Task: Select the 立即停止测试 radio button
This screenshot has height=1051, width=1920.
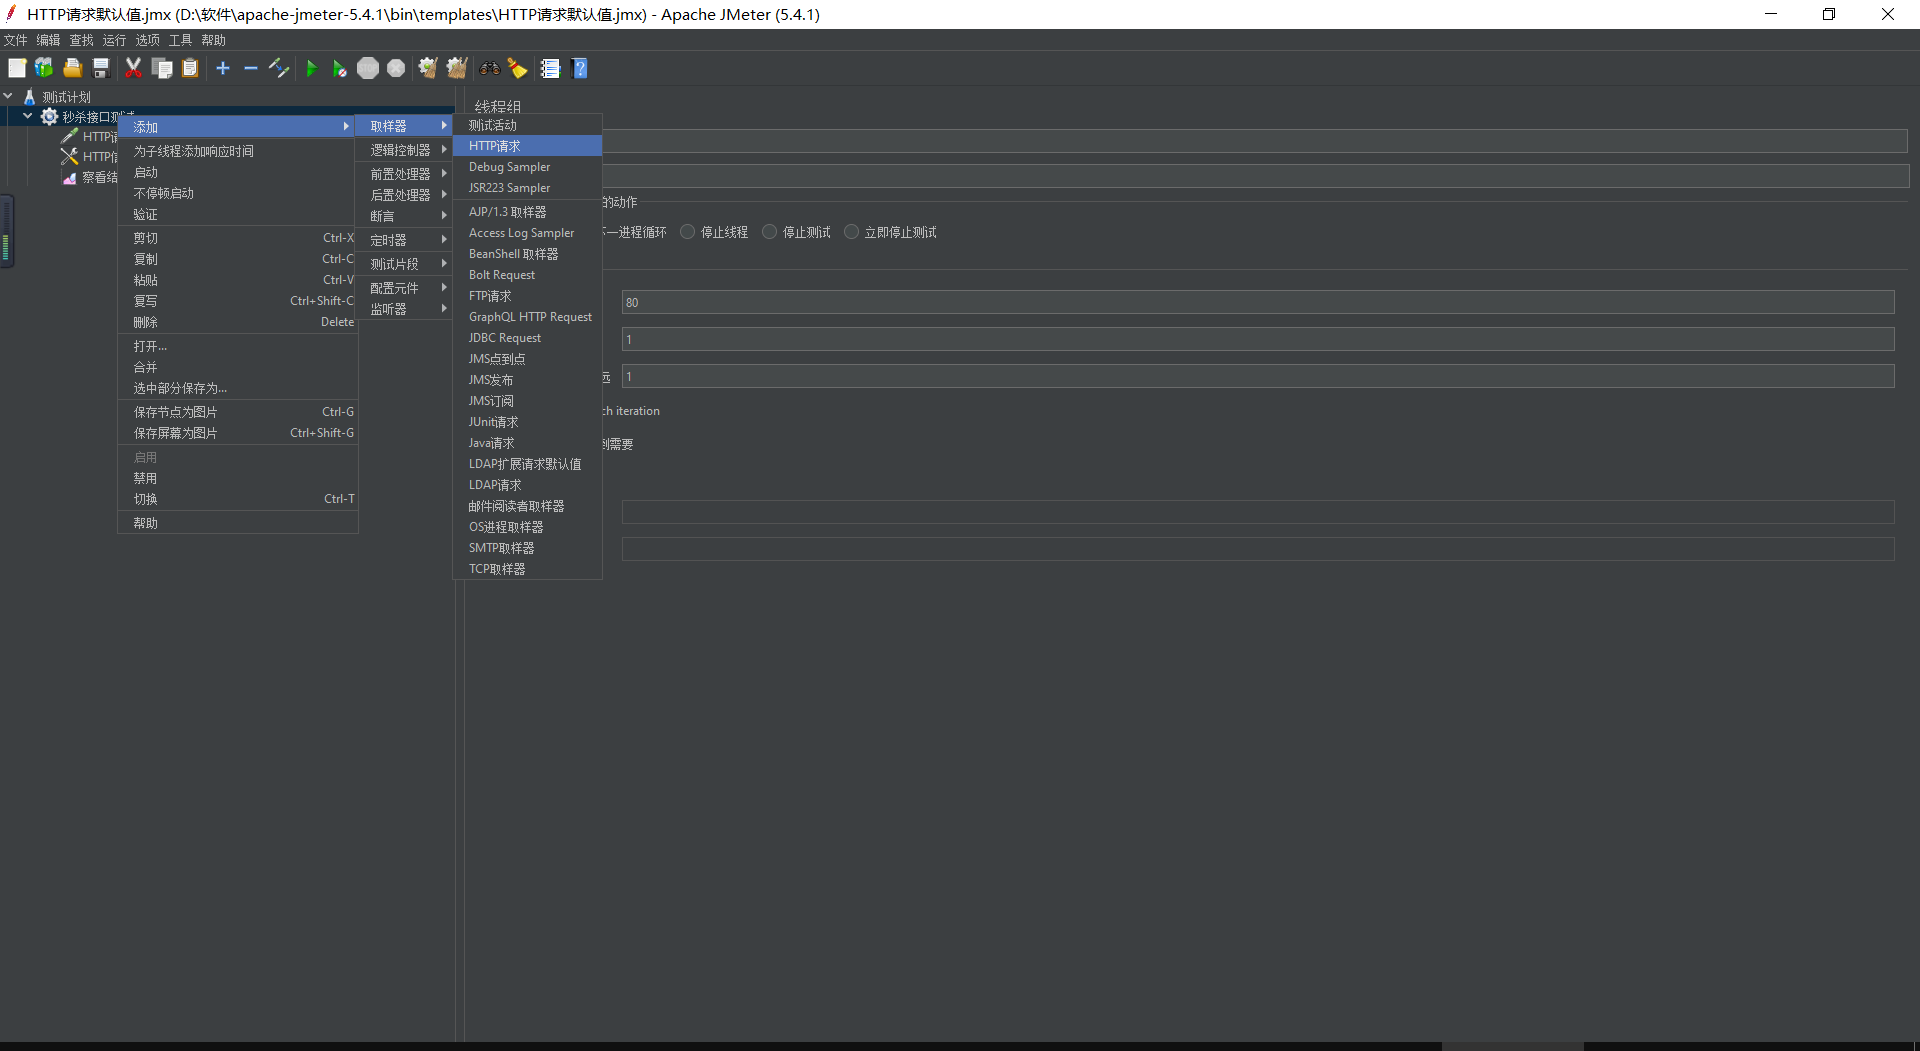Action: tap(852, 232)
